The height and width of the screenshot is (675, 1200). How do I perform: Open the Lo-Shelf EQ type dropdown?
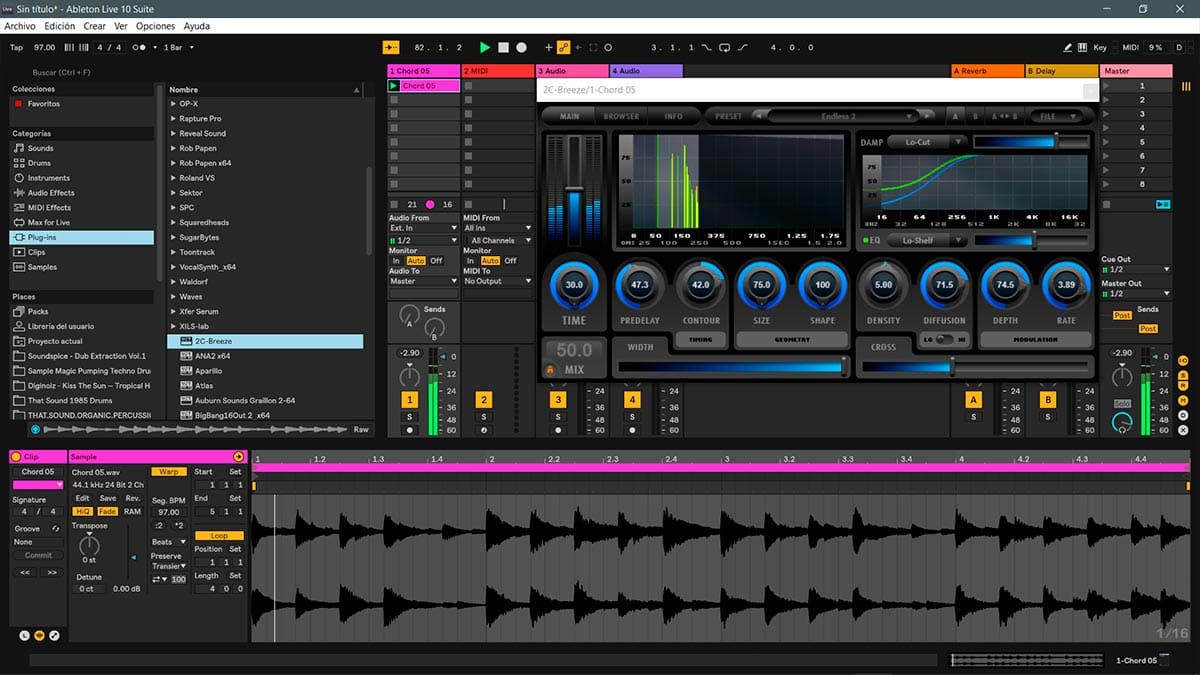[x=926, y=240]
